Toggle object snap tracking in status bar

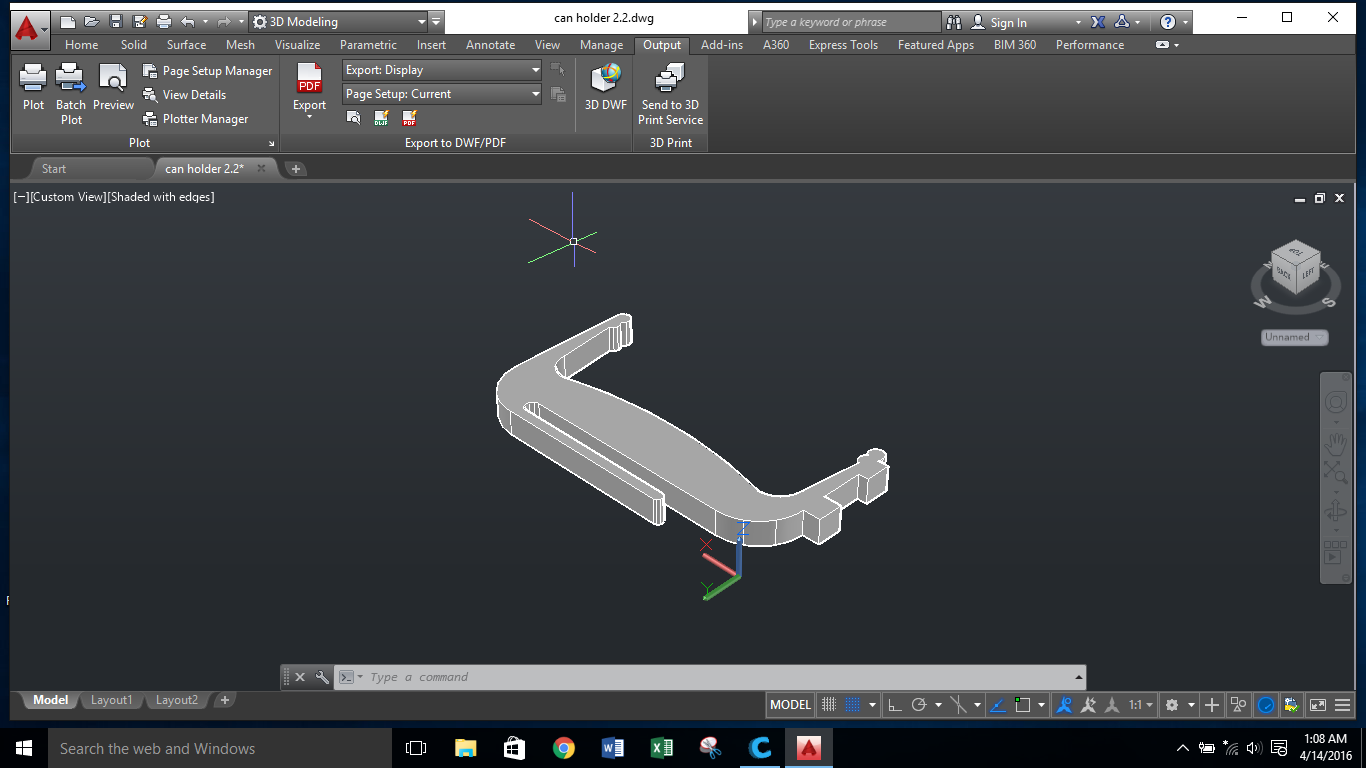(x=997, y=705)
